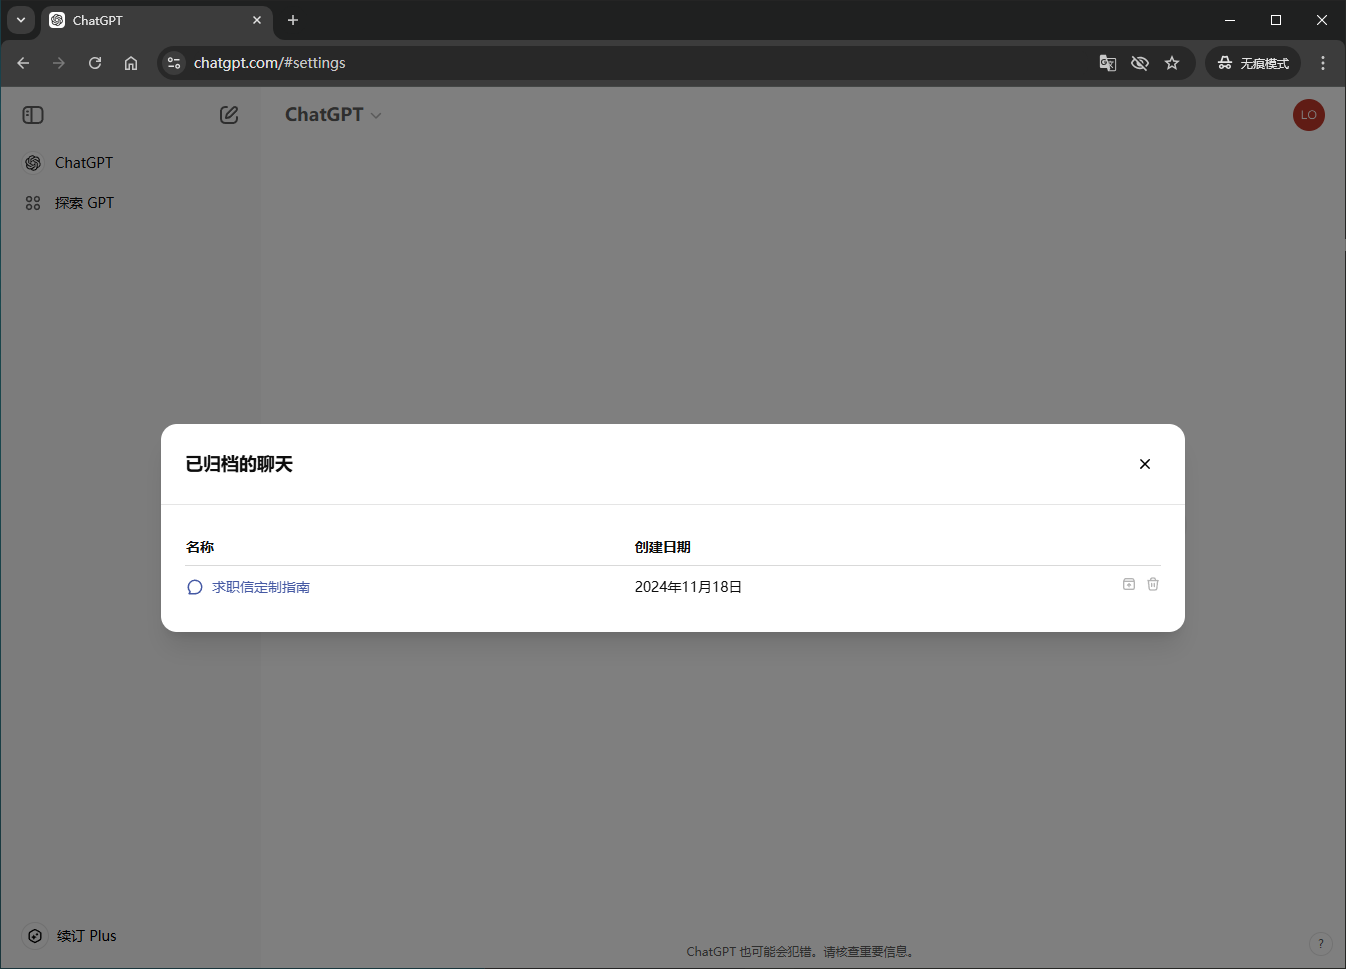The height and width of the screenshot is (969, 1346).
Task: Click the 无痕模式 incognito indicator
Action: 1253,63
